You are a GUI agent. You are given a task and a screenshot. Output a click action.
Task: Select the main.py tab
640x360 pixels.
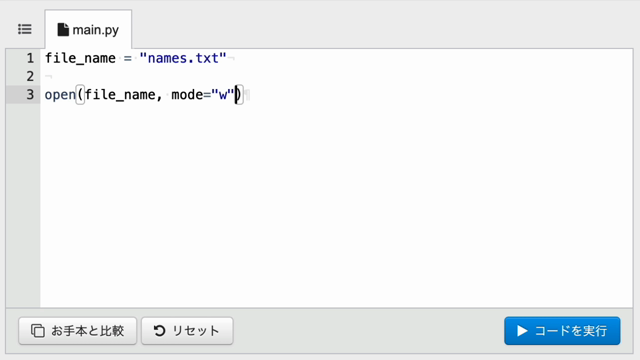pos(88,29)
